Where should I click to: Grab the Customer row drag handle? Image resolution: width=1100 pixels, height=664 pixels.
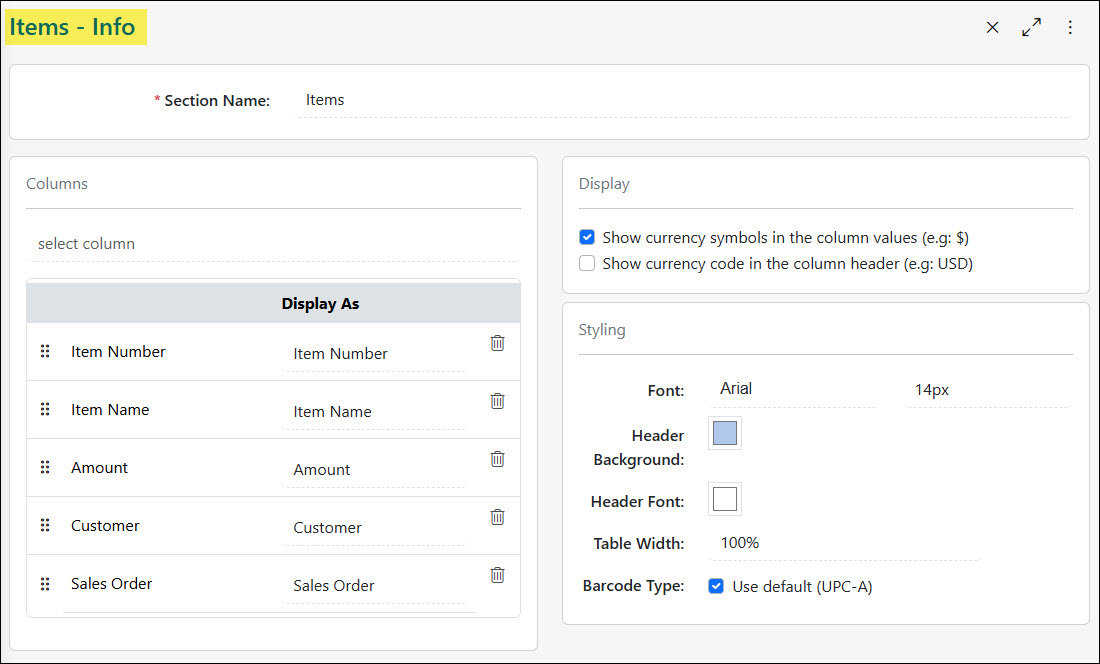tap(45, 525)
